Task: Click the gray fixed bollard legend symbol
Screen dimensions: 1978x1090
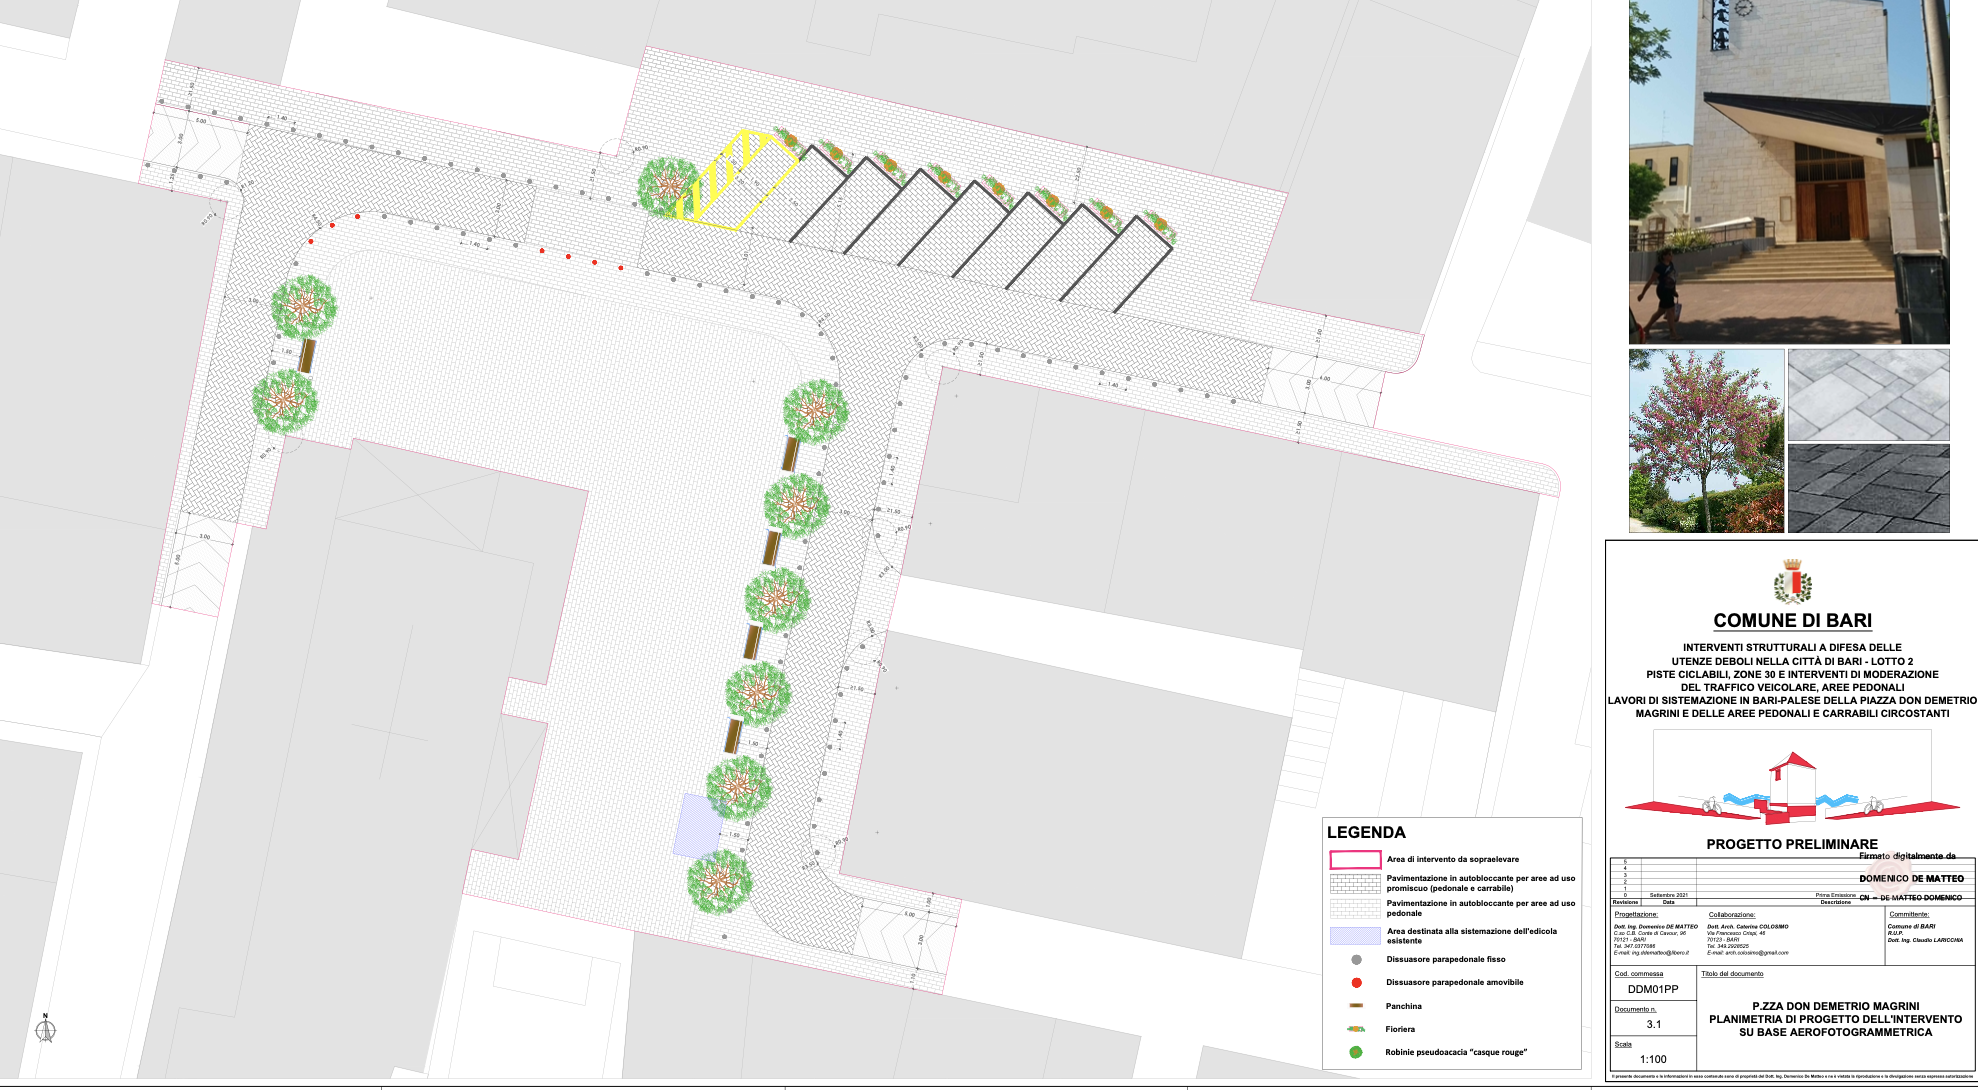Action: click(x=1356, y=960)
